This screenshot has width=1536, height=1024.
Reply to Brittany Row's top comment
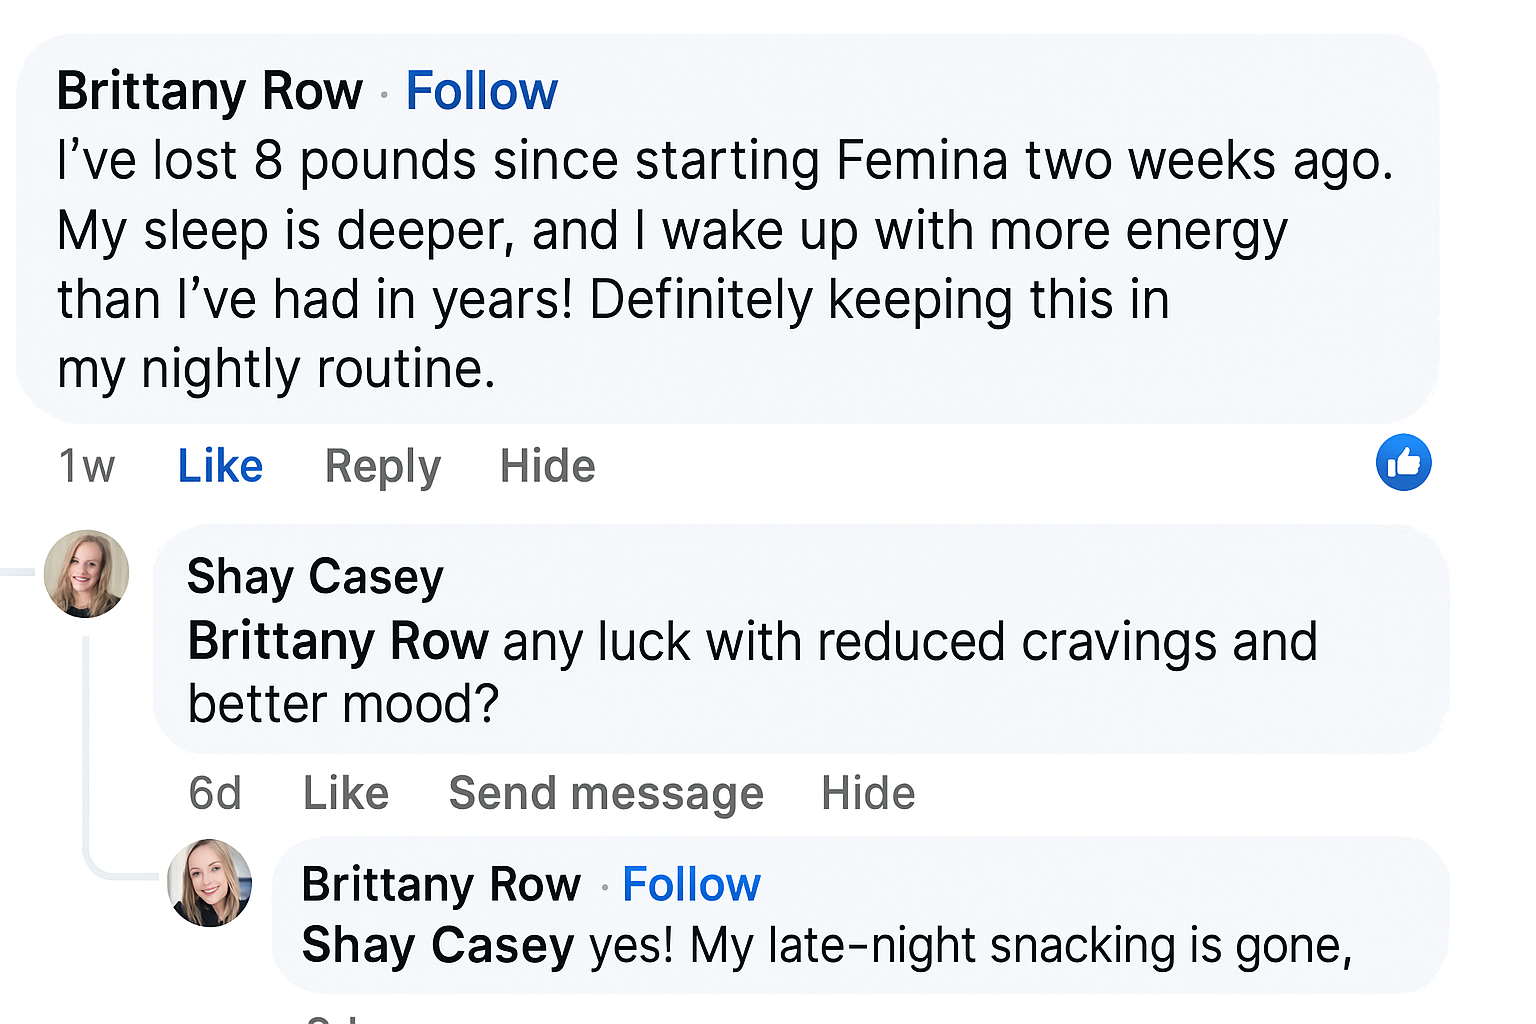click(382, 467)
